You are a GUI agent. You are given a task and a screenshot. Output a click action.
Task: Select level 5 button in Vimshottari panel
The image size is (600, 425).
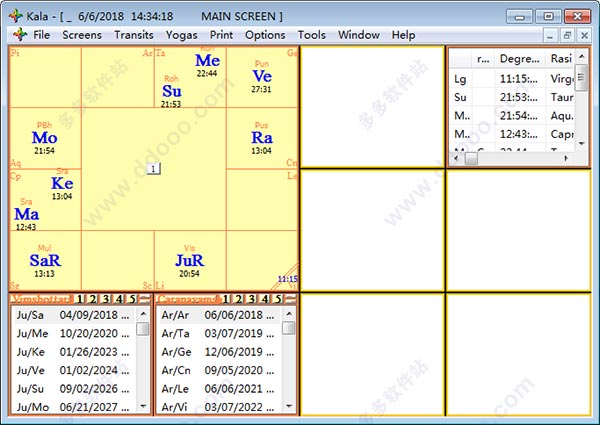pyautogui.click(x=131, y=299)
